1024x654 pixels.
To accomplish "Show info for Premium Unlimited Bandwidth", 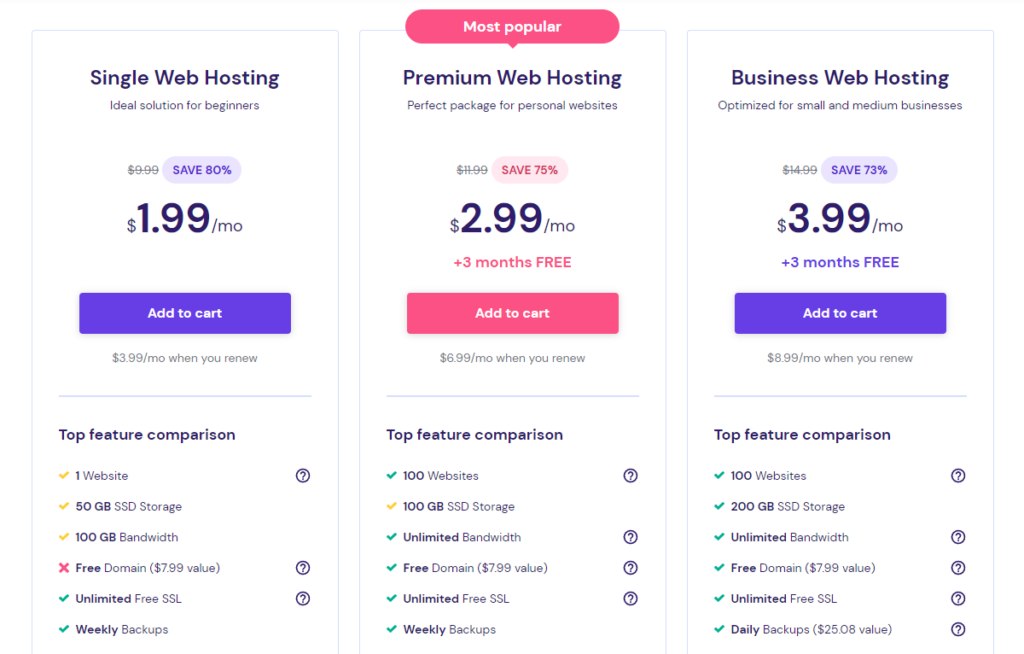I will [x=630, y=537].
